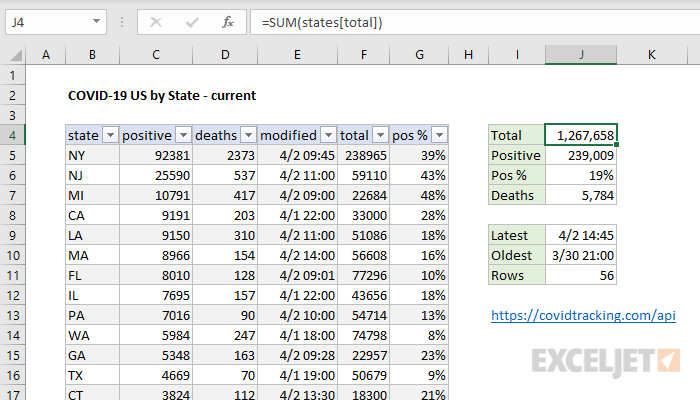Screen dimensions: 700x400
Task: Click the 'Total' label cell in summary
Action: coord(517,135)
